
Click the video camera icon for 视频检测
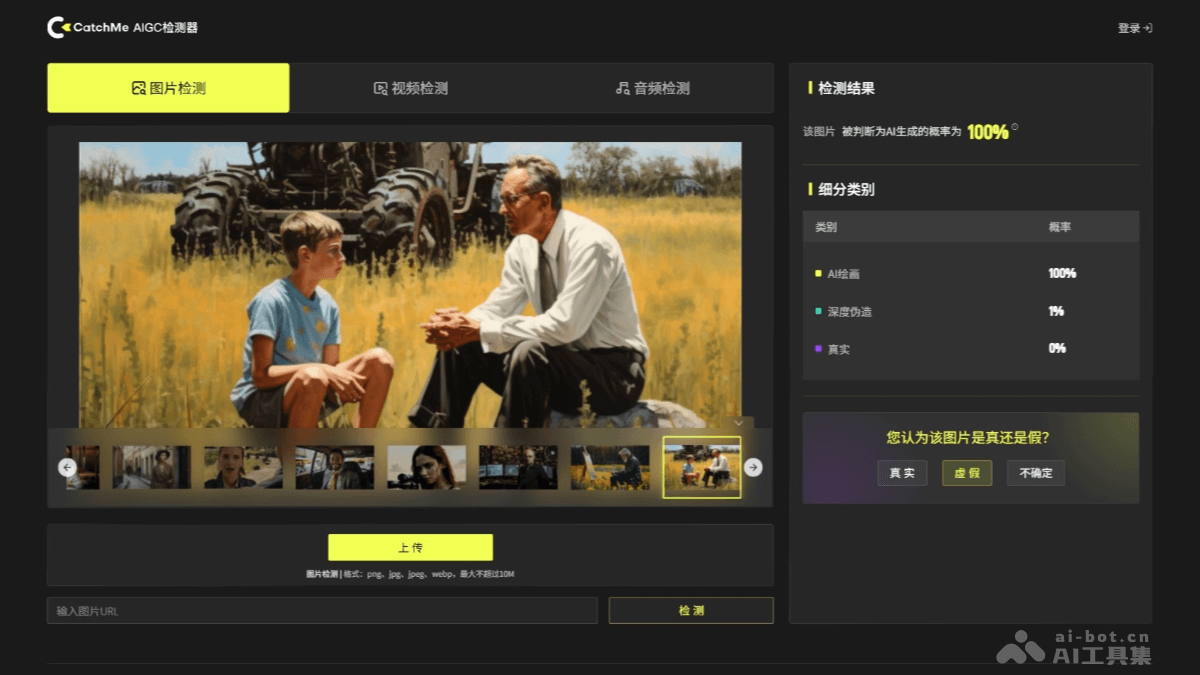pos(378,87)
